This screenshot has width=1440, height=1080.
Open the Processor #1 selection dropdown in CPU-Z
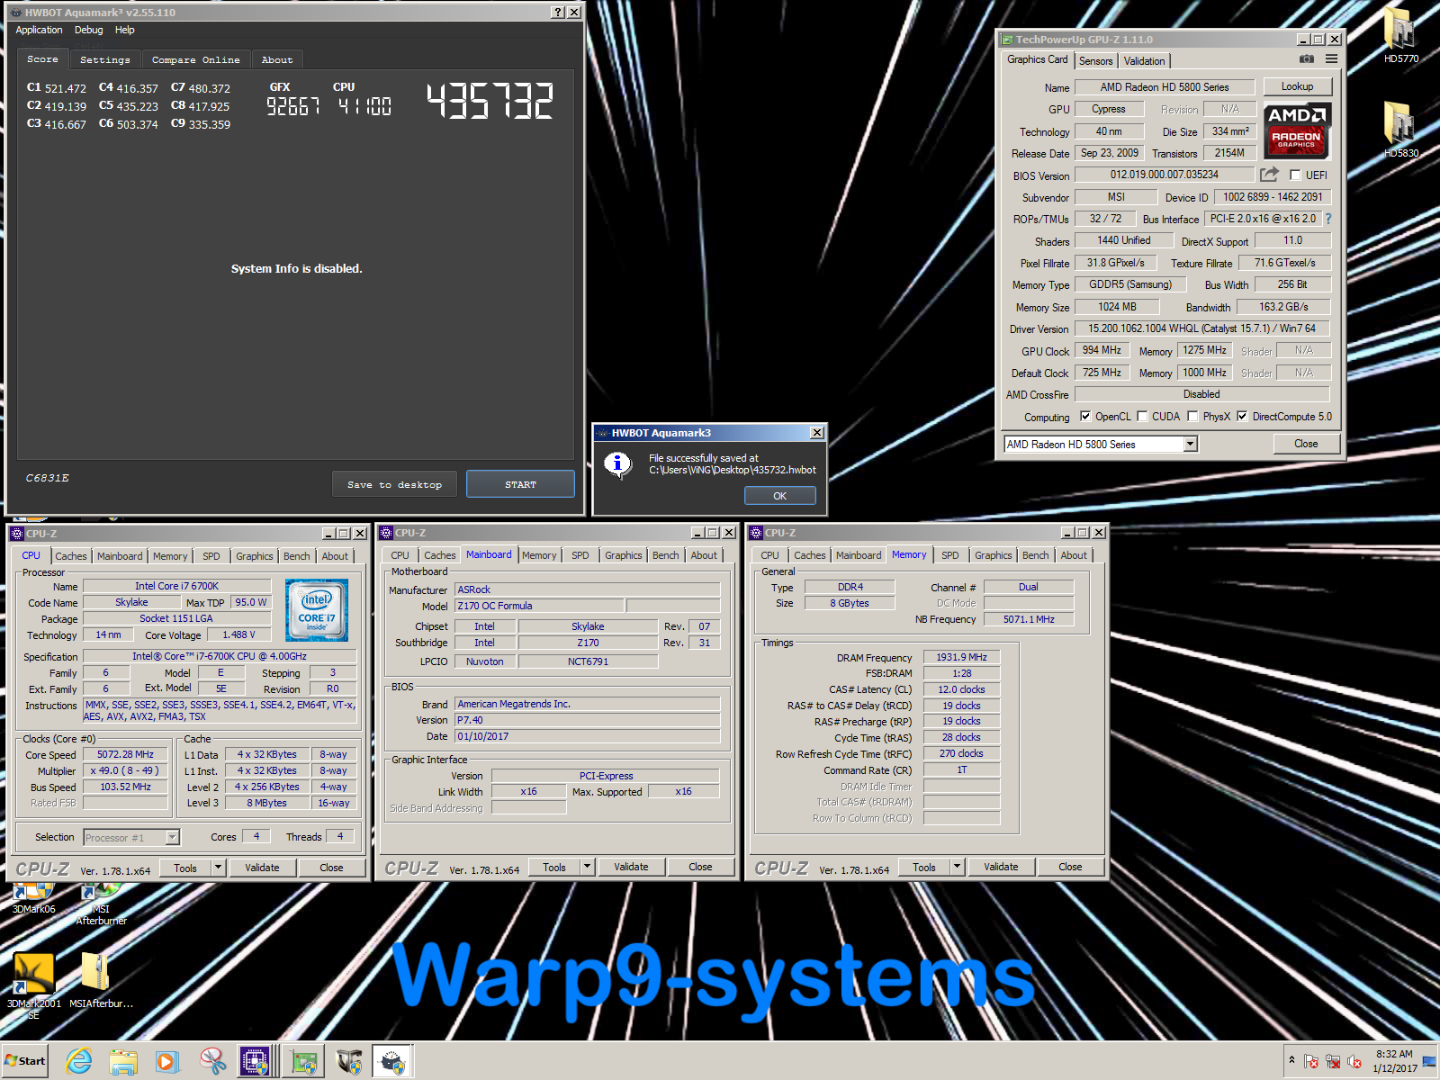172,837
